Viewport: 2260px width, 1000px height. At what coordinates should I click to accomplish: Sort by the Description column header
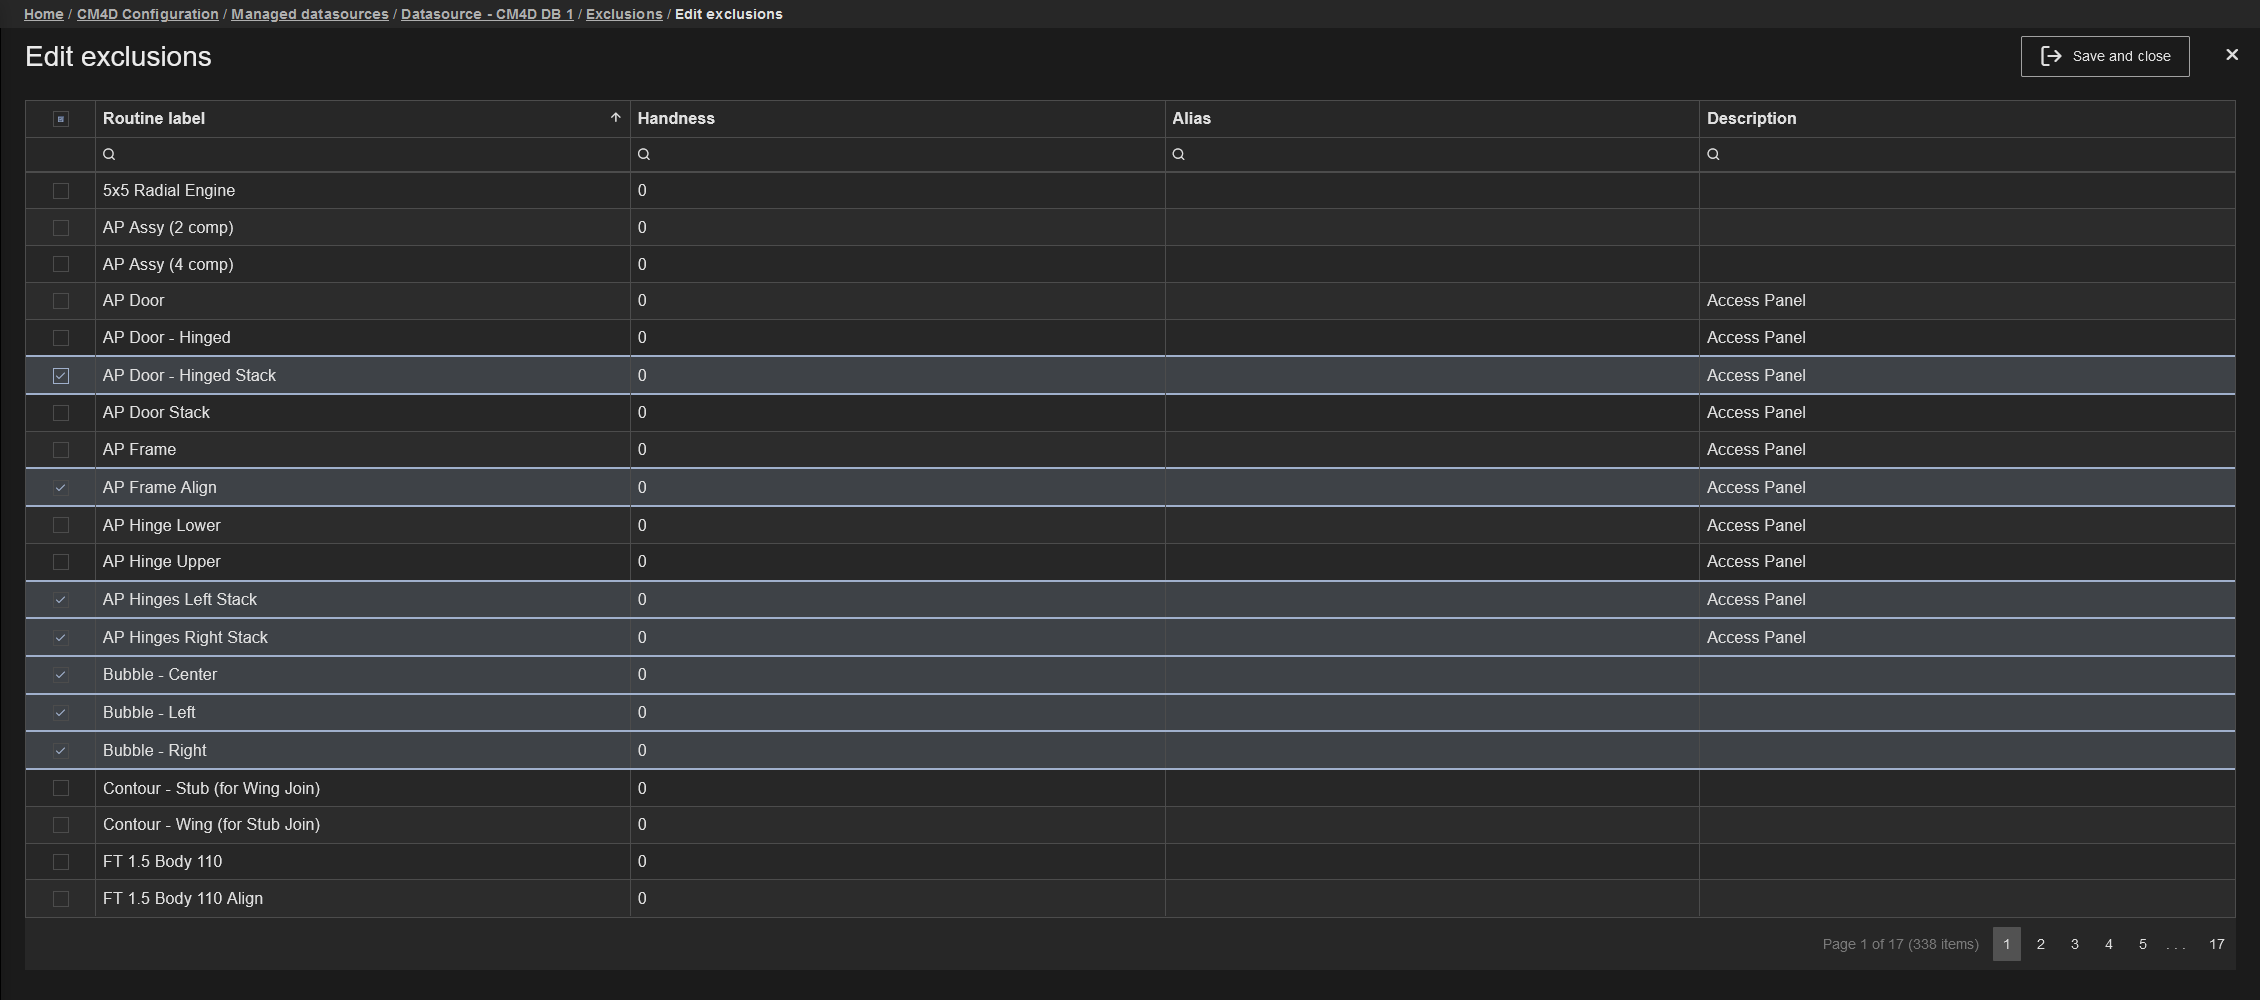[1751, 118]
